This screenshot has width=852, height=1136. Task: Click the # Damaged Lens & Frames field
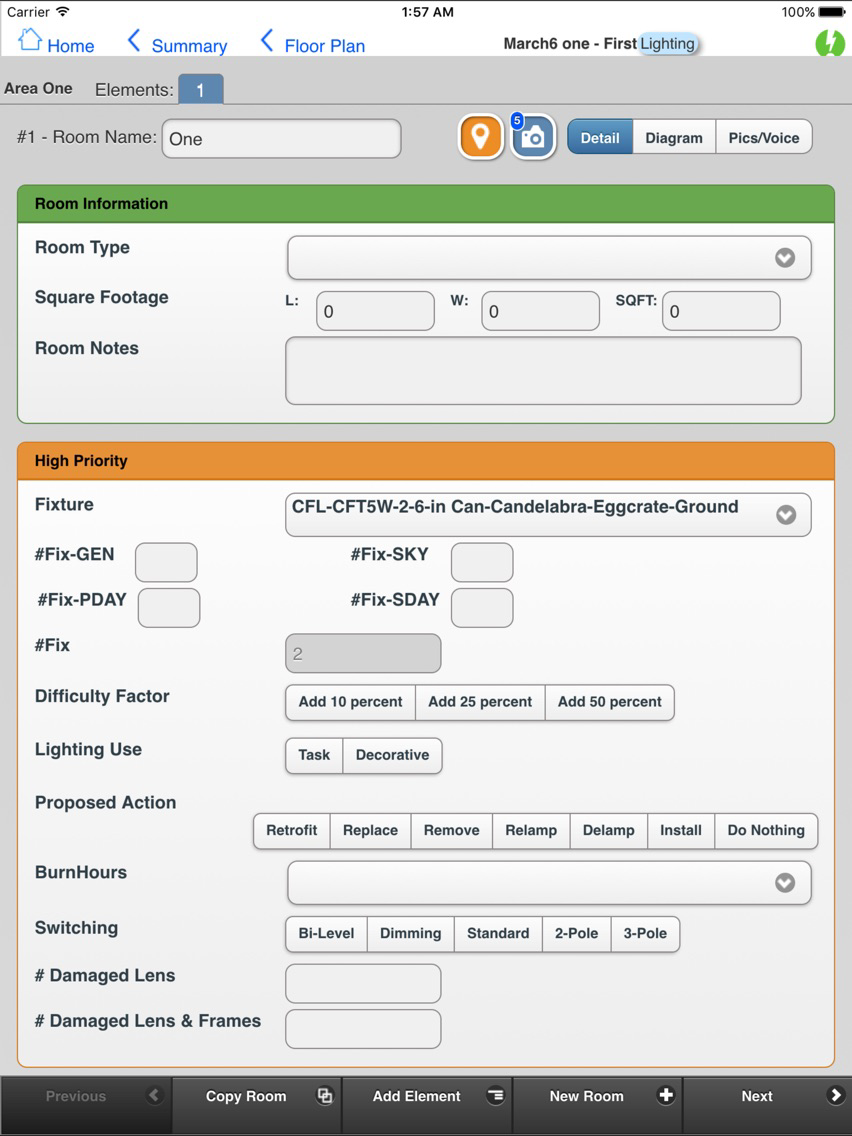tap(363, 1029)
